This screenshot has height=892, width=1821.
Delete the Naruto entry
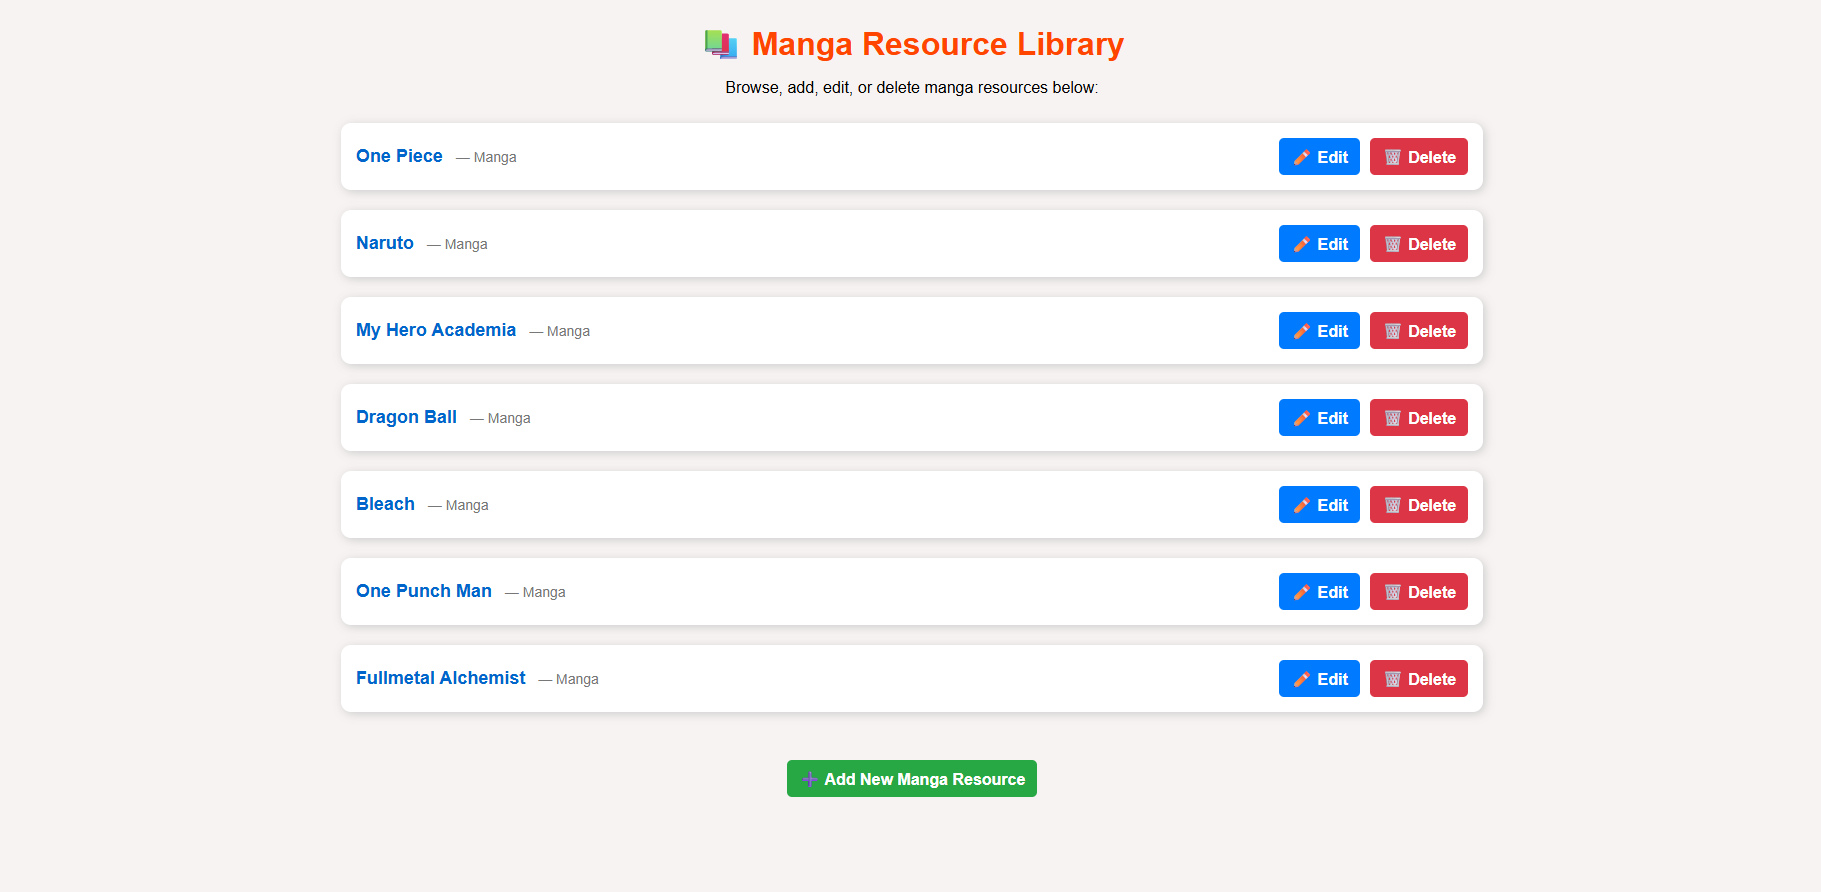click(x=1419, y=244)
